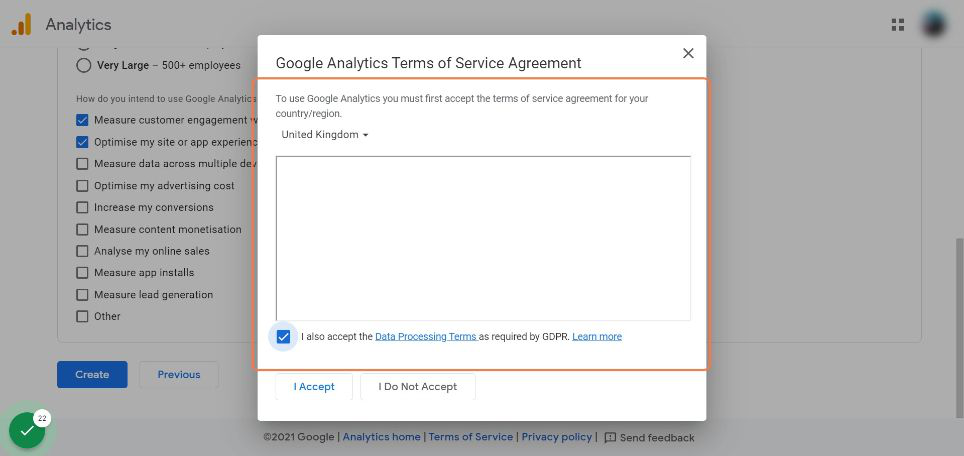Uncheck the Data Processing Terms acceptance checkbox
The height and width of the screenshot is (456, 964).
284,337
